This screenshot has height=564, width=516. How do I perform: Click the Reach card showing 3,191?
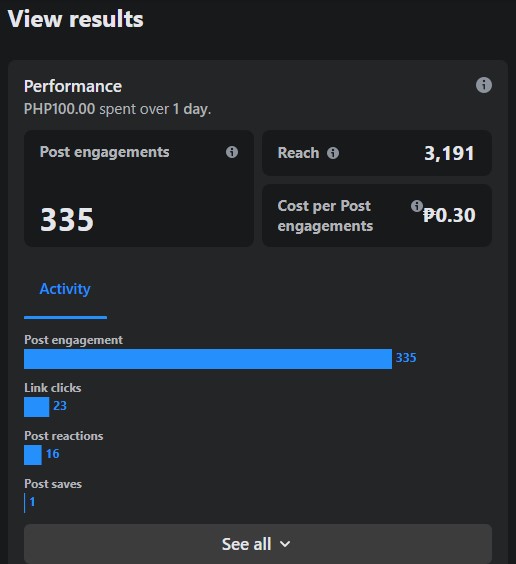tap(377, 153)
